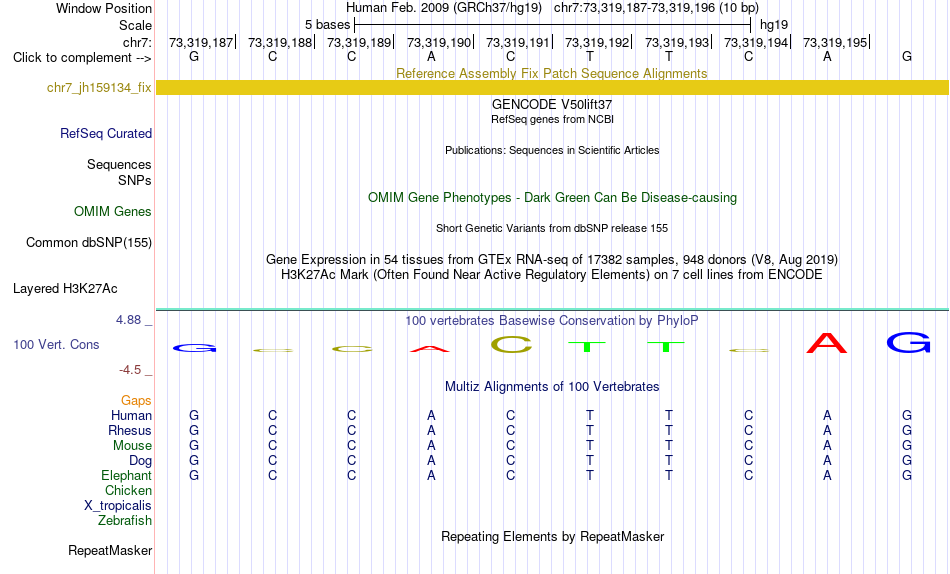Click the Rhesus species label

coord(130,430)
